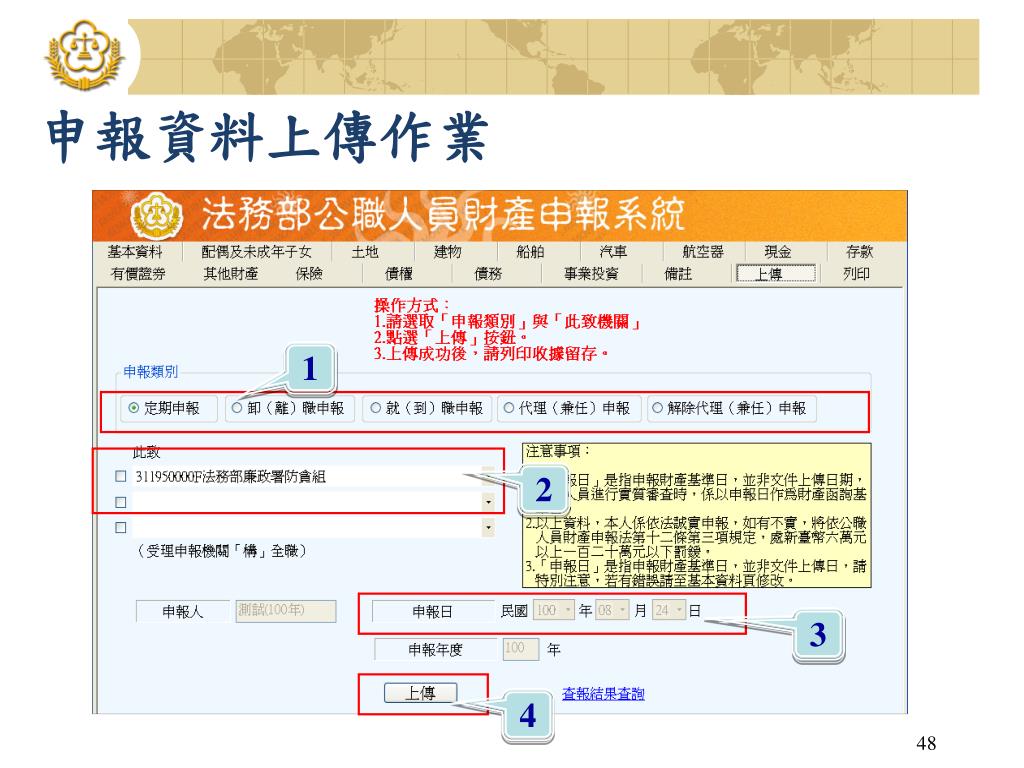1024x768 pixels.
Task: Go to the 汽車 tab
Action: point(613,251)
